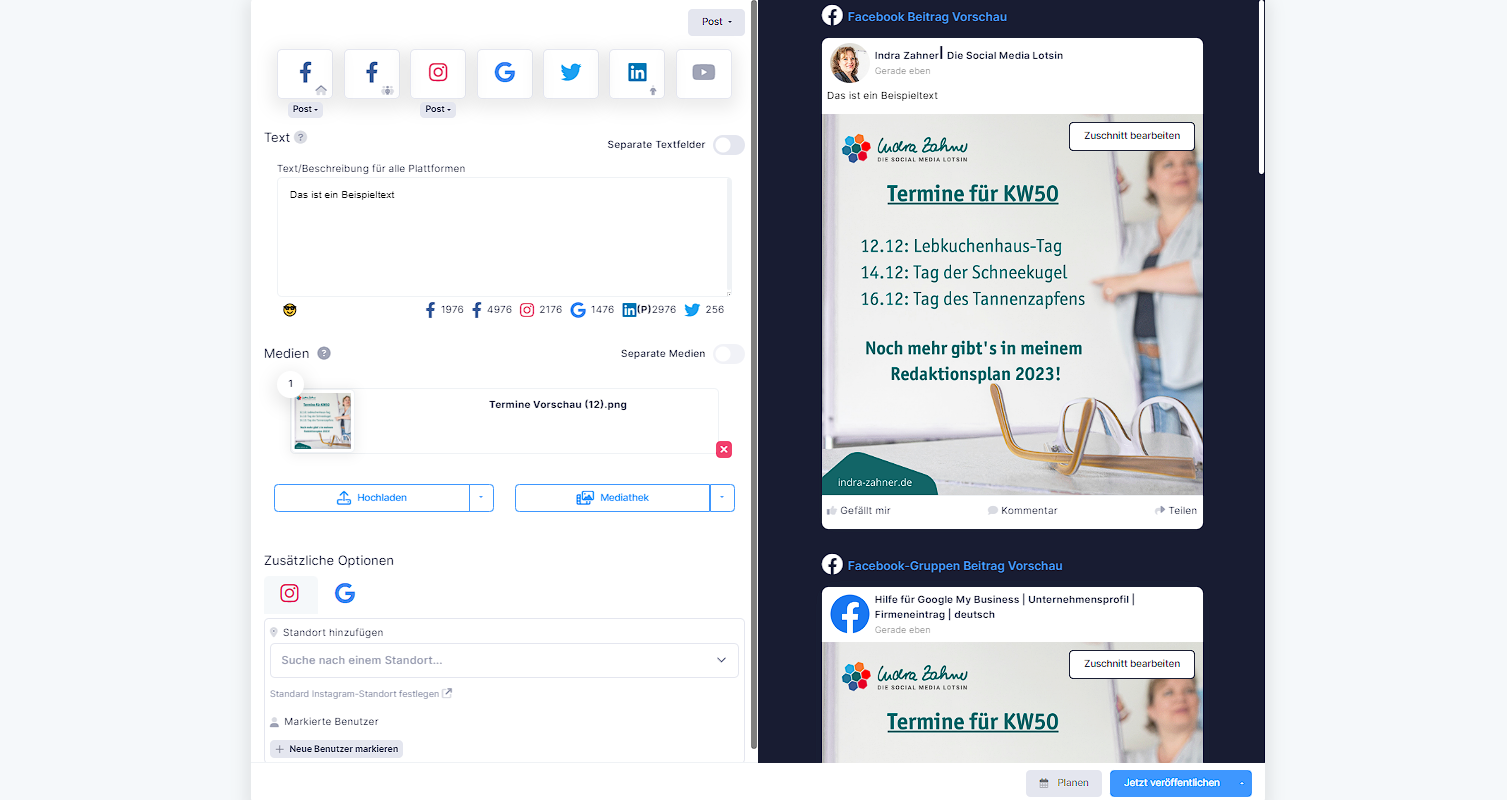Screen dimensions: 1507x800
Task: Select the Instagram network icon
Action: (x=438, y=74)
